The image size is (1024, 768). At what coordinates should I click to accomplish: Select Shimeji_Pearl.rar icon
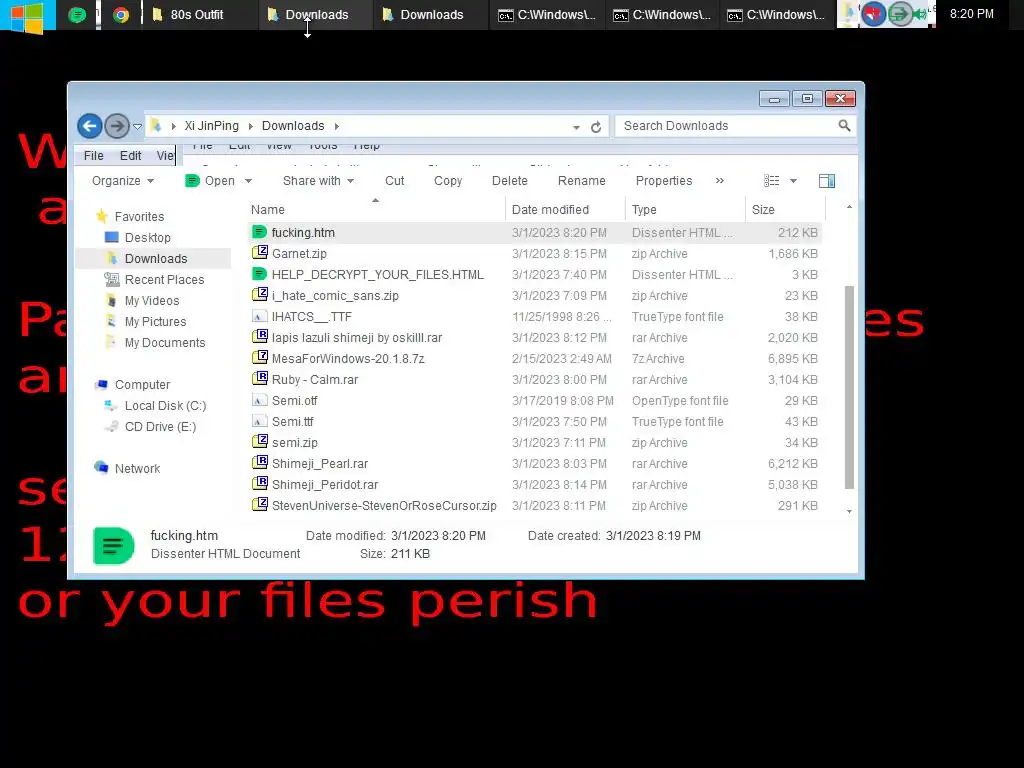click(x=260, y=463)
